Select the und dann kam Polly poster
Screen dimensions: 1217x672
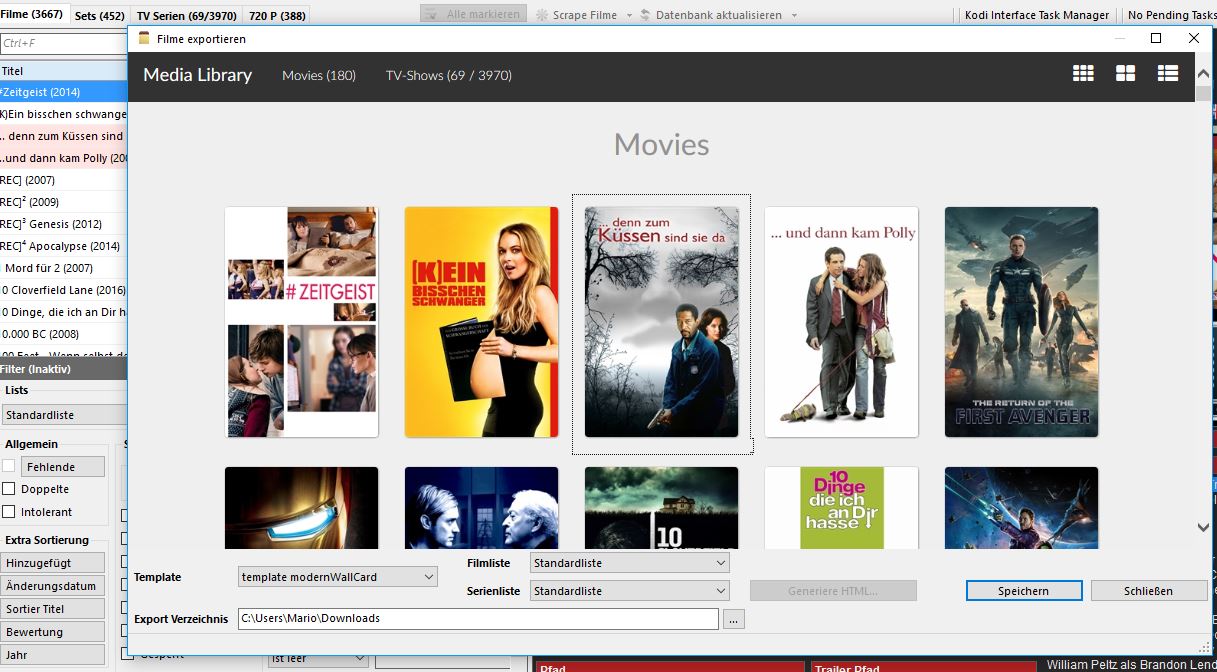click(842, 322)
